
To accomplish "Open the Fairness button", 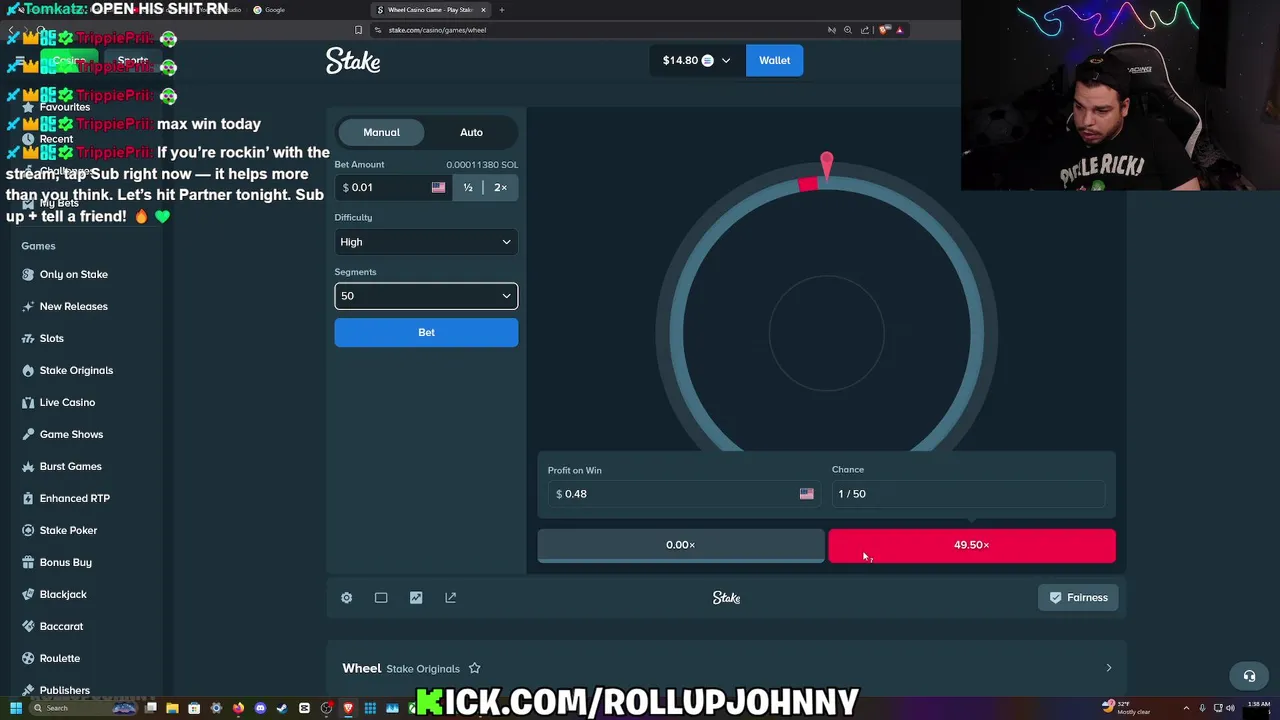I will coord(1078,598).
